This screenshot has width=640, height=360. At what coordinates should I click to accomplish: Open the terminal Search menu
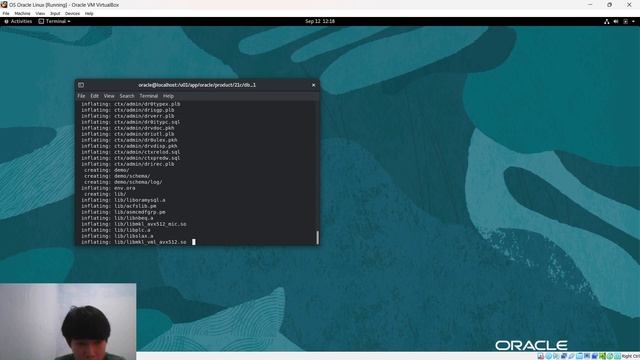[x=127, y=96]
